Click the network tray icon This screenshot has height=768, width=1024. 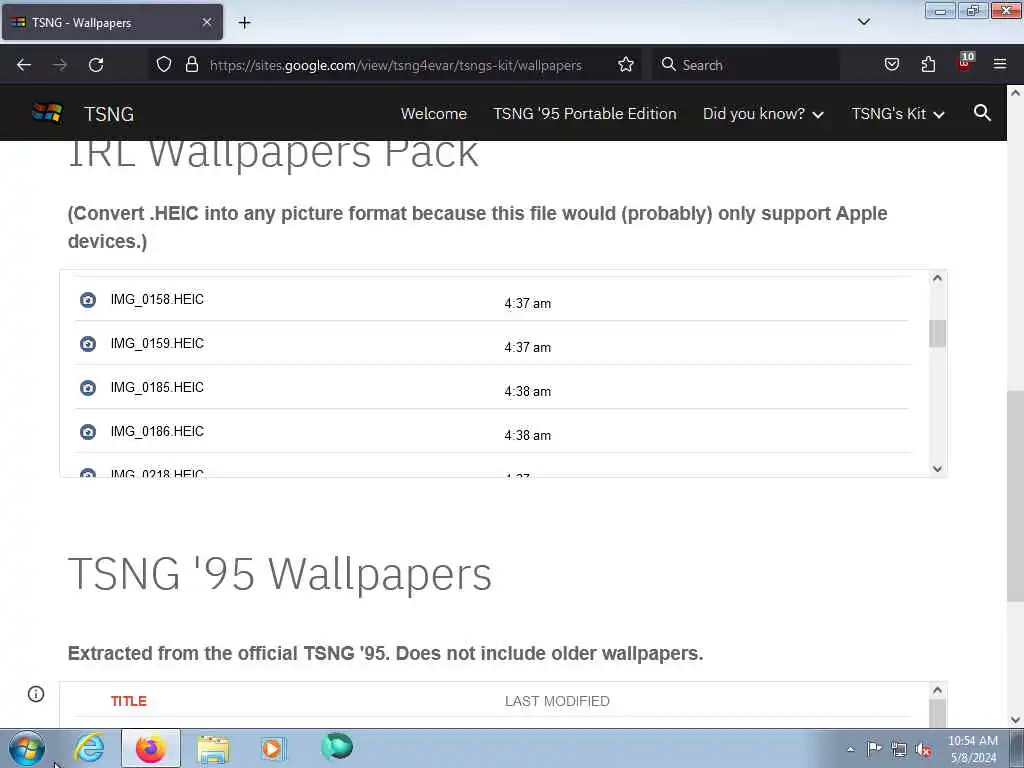(x=899, y=750)
